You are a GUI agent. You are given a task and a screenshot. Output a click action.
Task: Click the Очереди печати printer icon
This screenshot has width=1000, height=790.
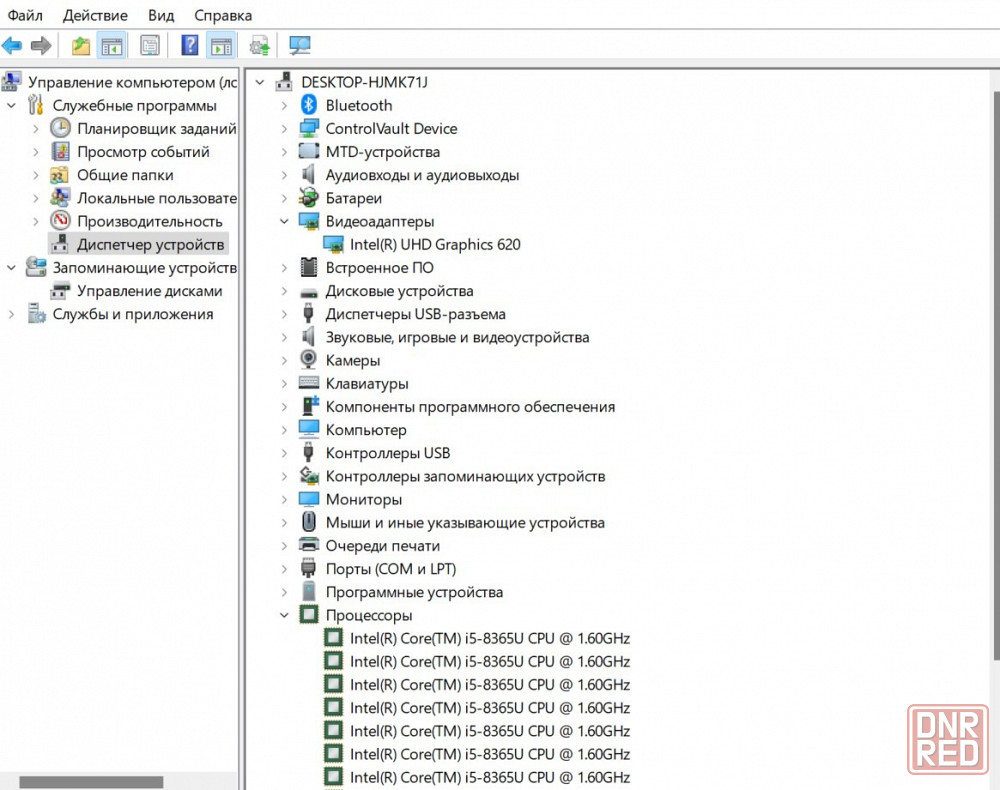point(309,545)
